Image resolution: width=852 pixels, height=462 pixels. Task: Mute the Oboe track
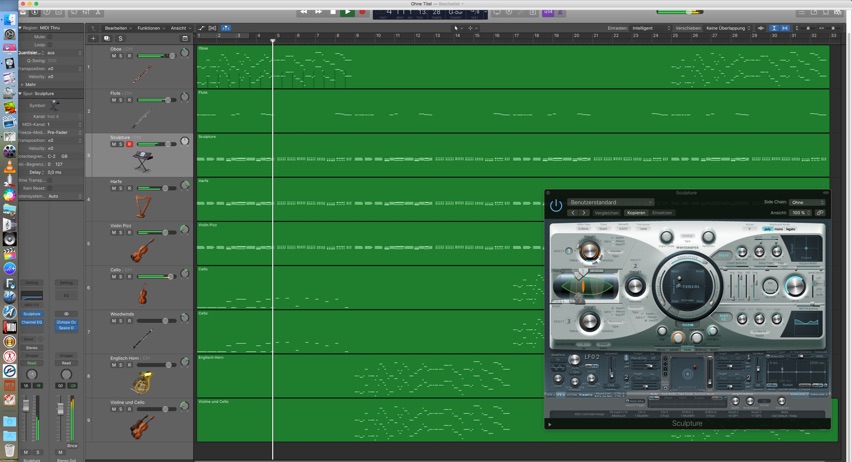114,56
